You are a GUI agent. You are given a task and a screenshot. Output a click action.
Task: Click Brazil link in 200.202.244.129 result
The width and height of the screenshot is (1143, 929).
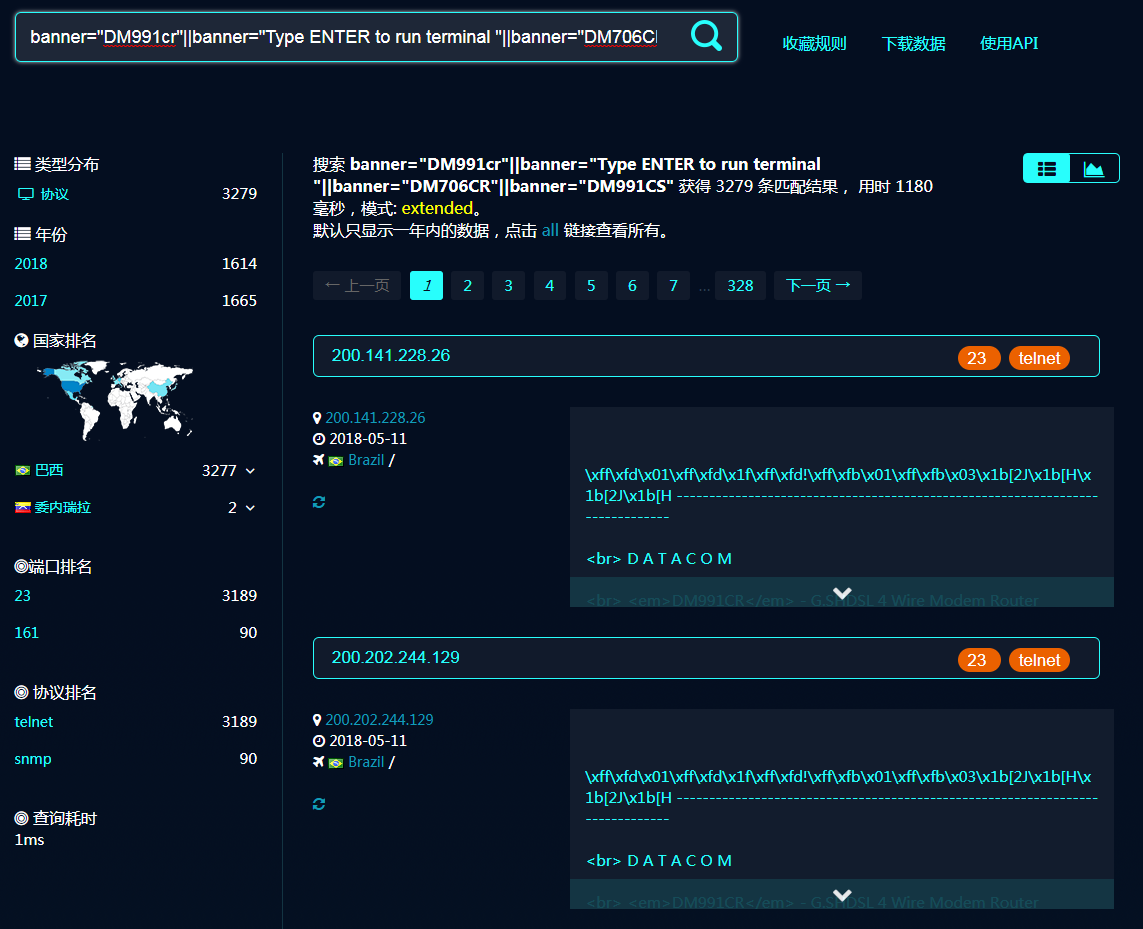[366, 762]
